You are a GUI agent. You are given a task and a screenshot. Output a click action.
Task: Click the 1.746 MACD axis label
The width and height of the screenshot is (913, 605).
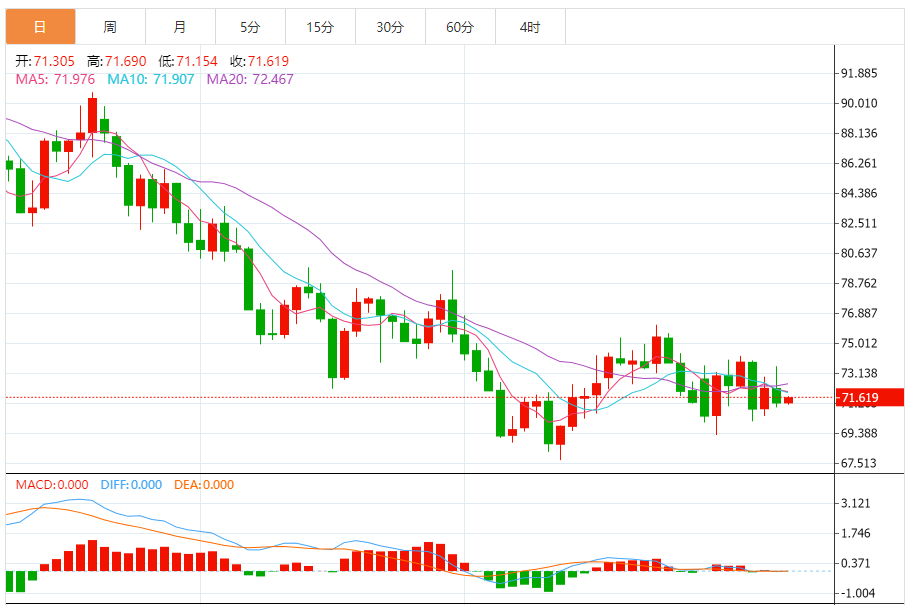coord(855,533)
